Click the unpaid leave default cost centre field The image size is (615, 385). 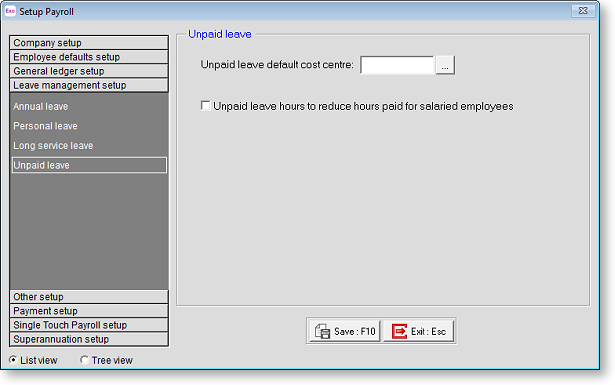[x=397, y=65]
